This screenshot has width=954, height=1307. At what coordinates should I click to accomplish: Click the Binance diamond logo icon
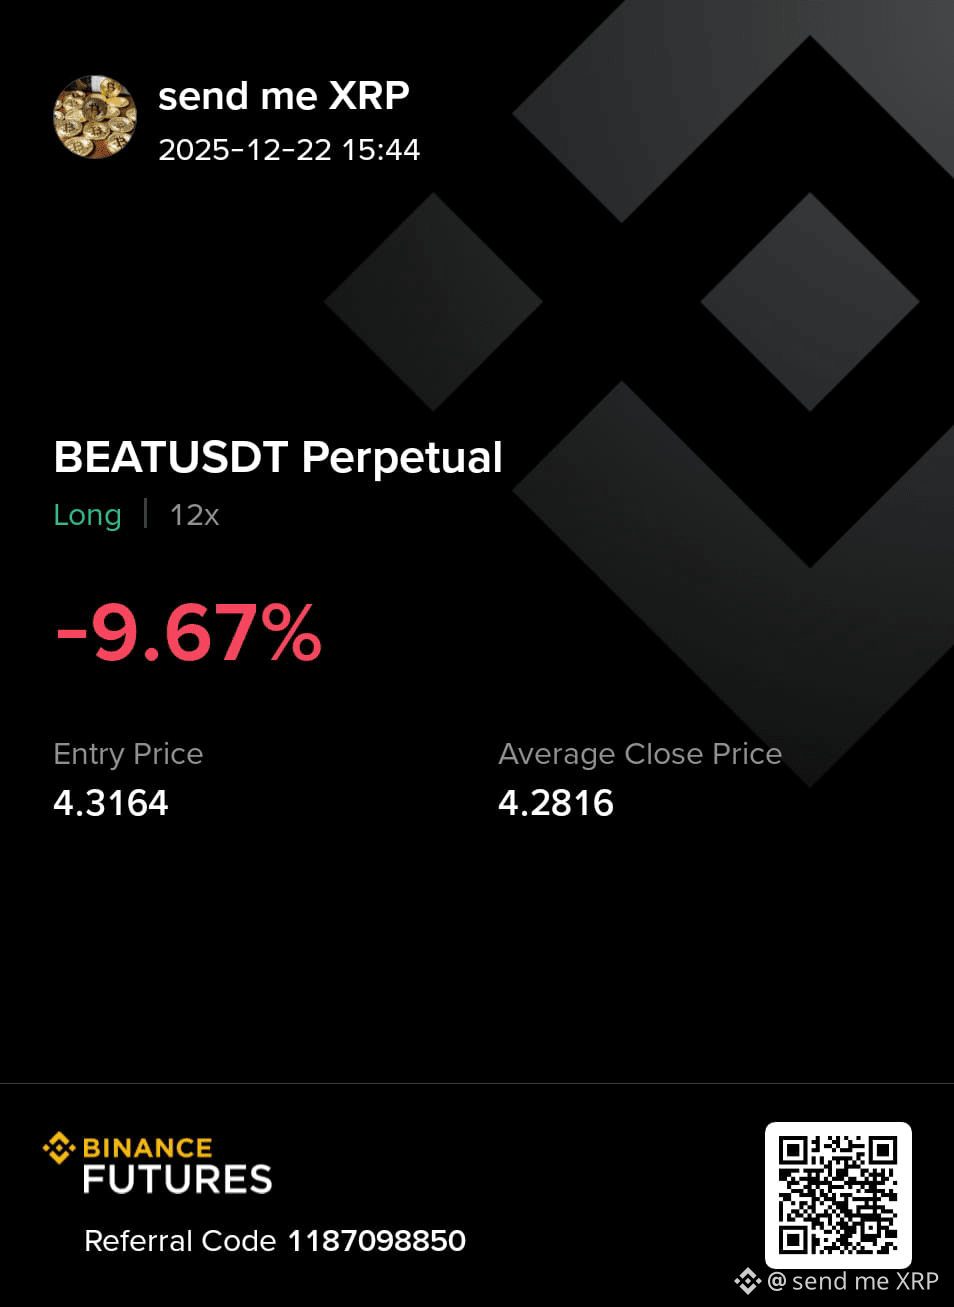point(59,1148)
